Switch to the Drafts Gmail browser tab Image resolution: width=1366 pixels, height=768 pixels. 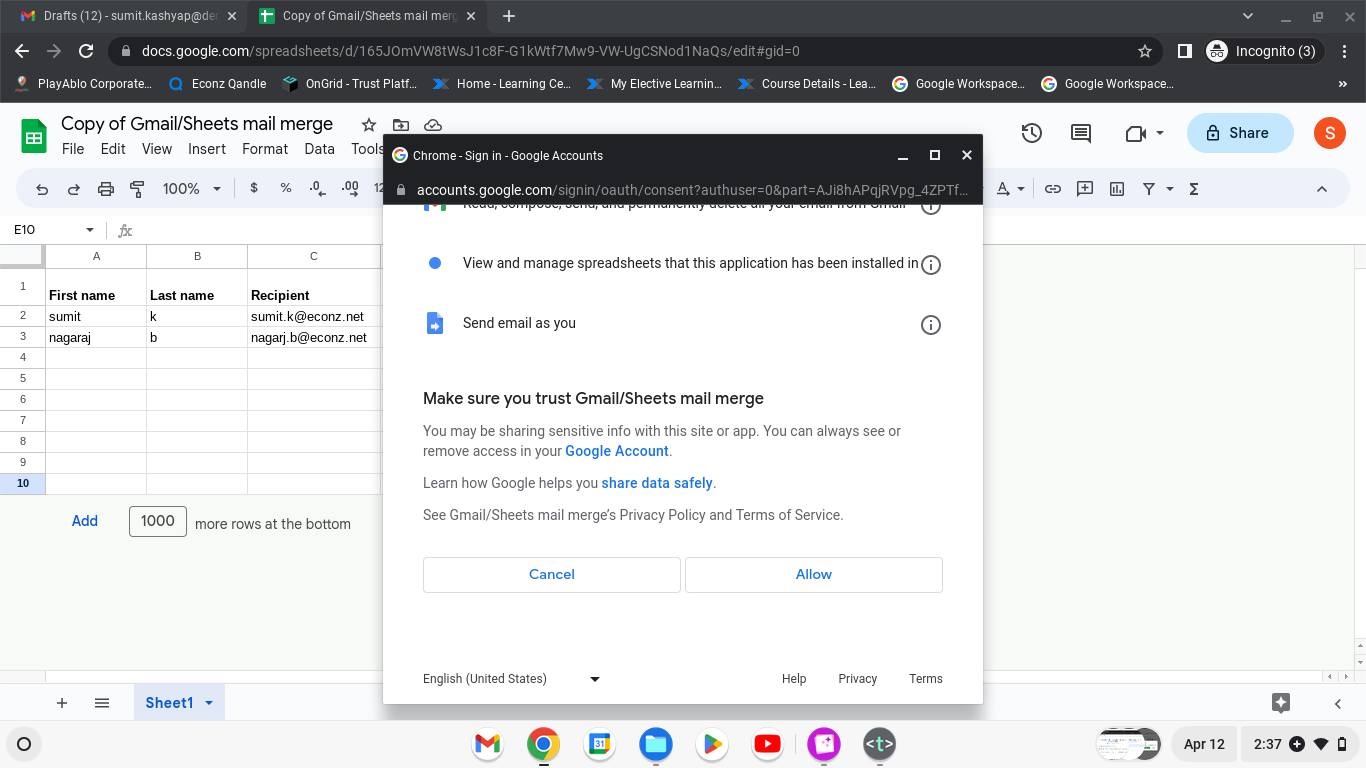pyautogui.click(x=130, y=16)
